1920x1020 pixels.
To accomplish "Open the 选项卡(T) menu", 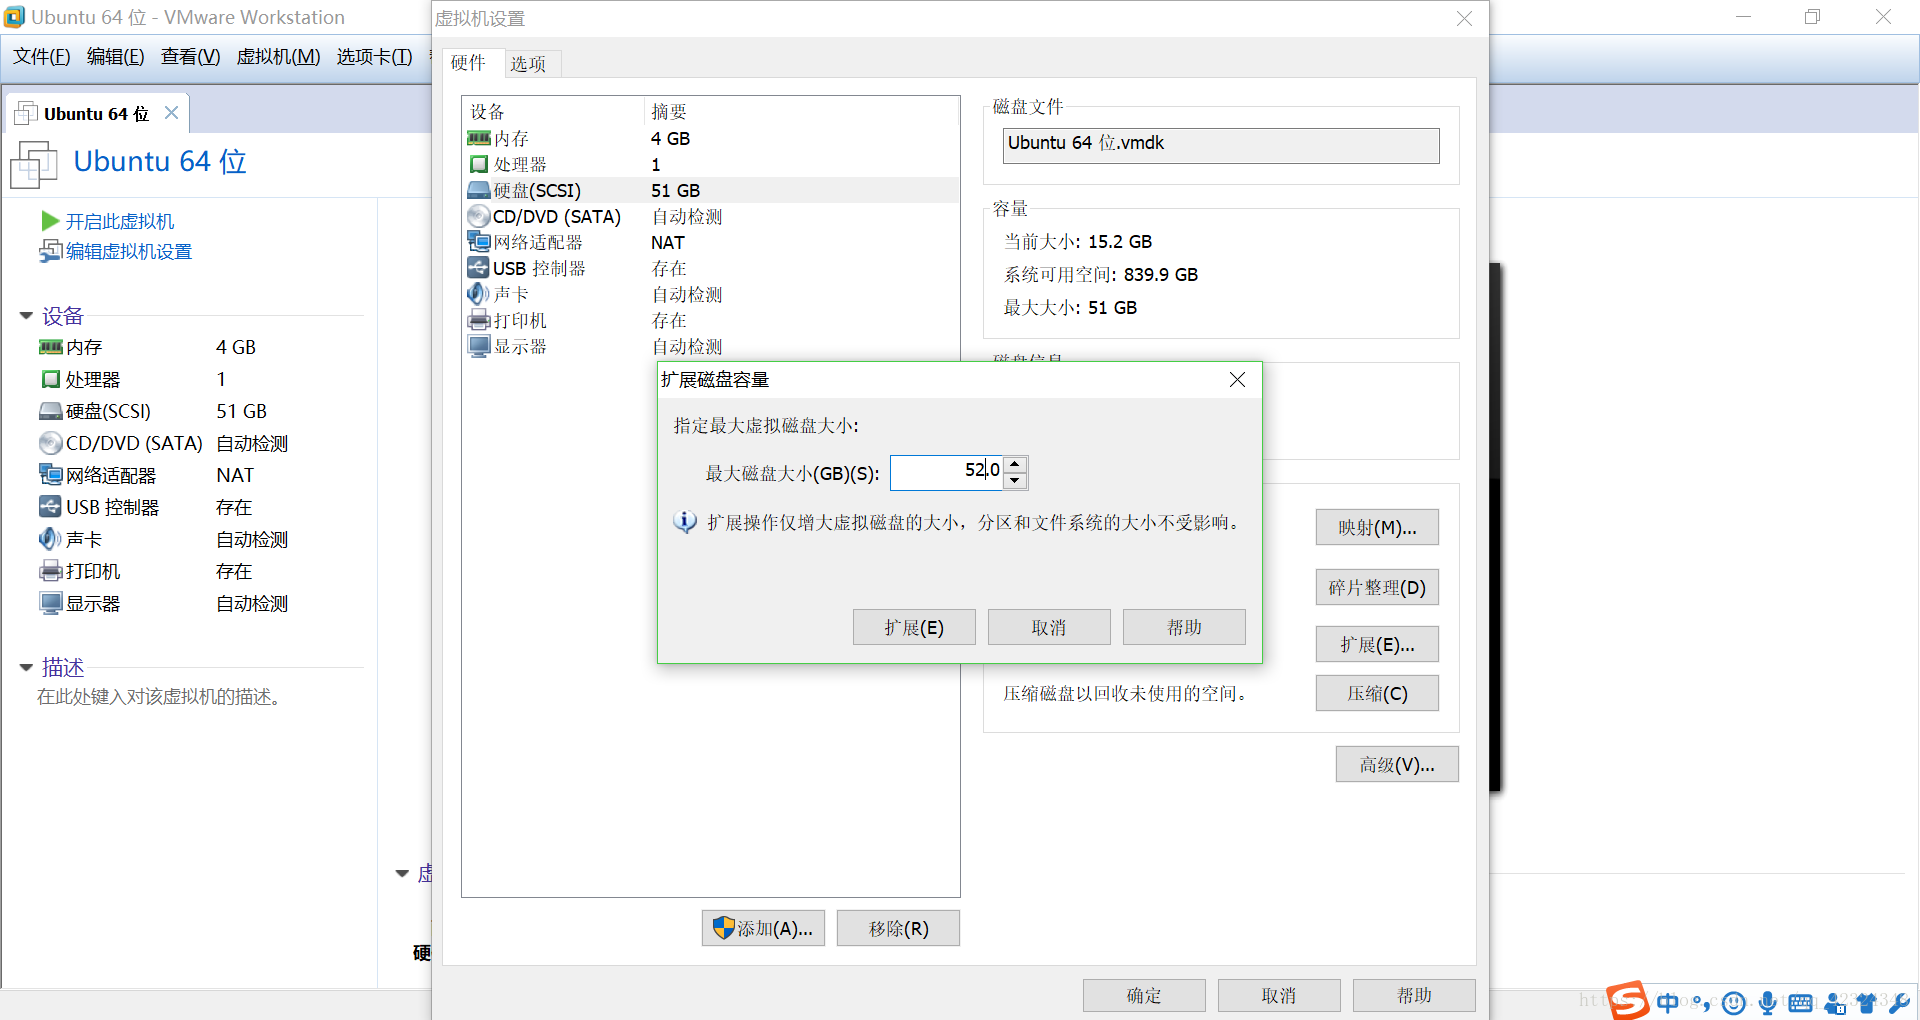I will pyautogui.click(x=374, y=57).
